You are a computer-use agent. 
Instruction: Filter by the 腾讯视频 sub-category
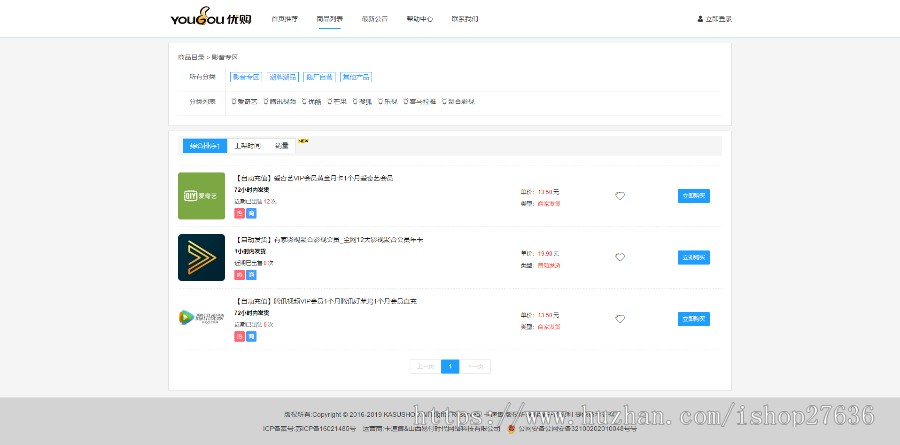click(x=280, y=102)
